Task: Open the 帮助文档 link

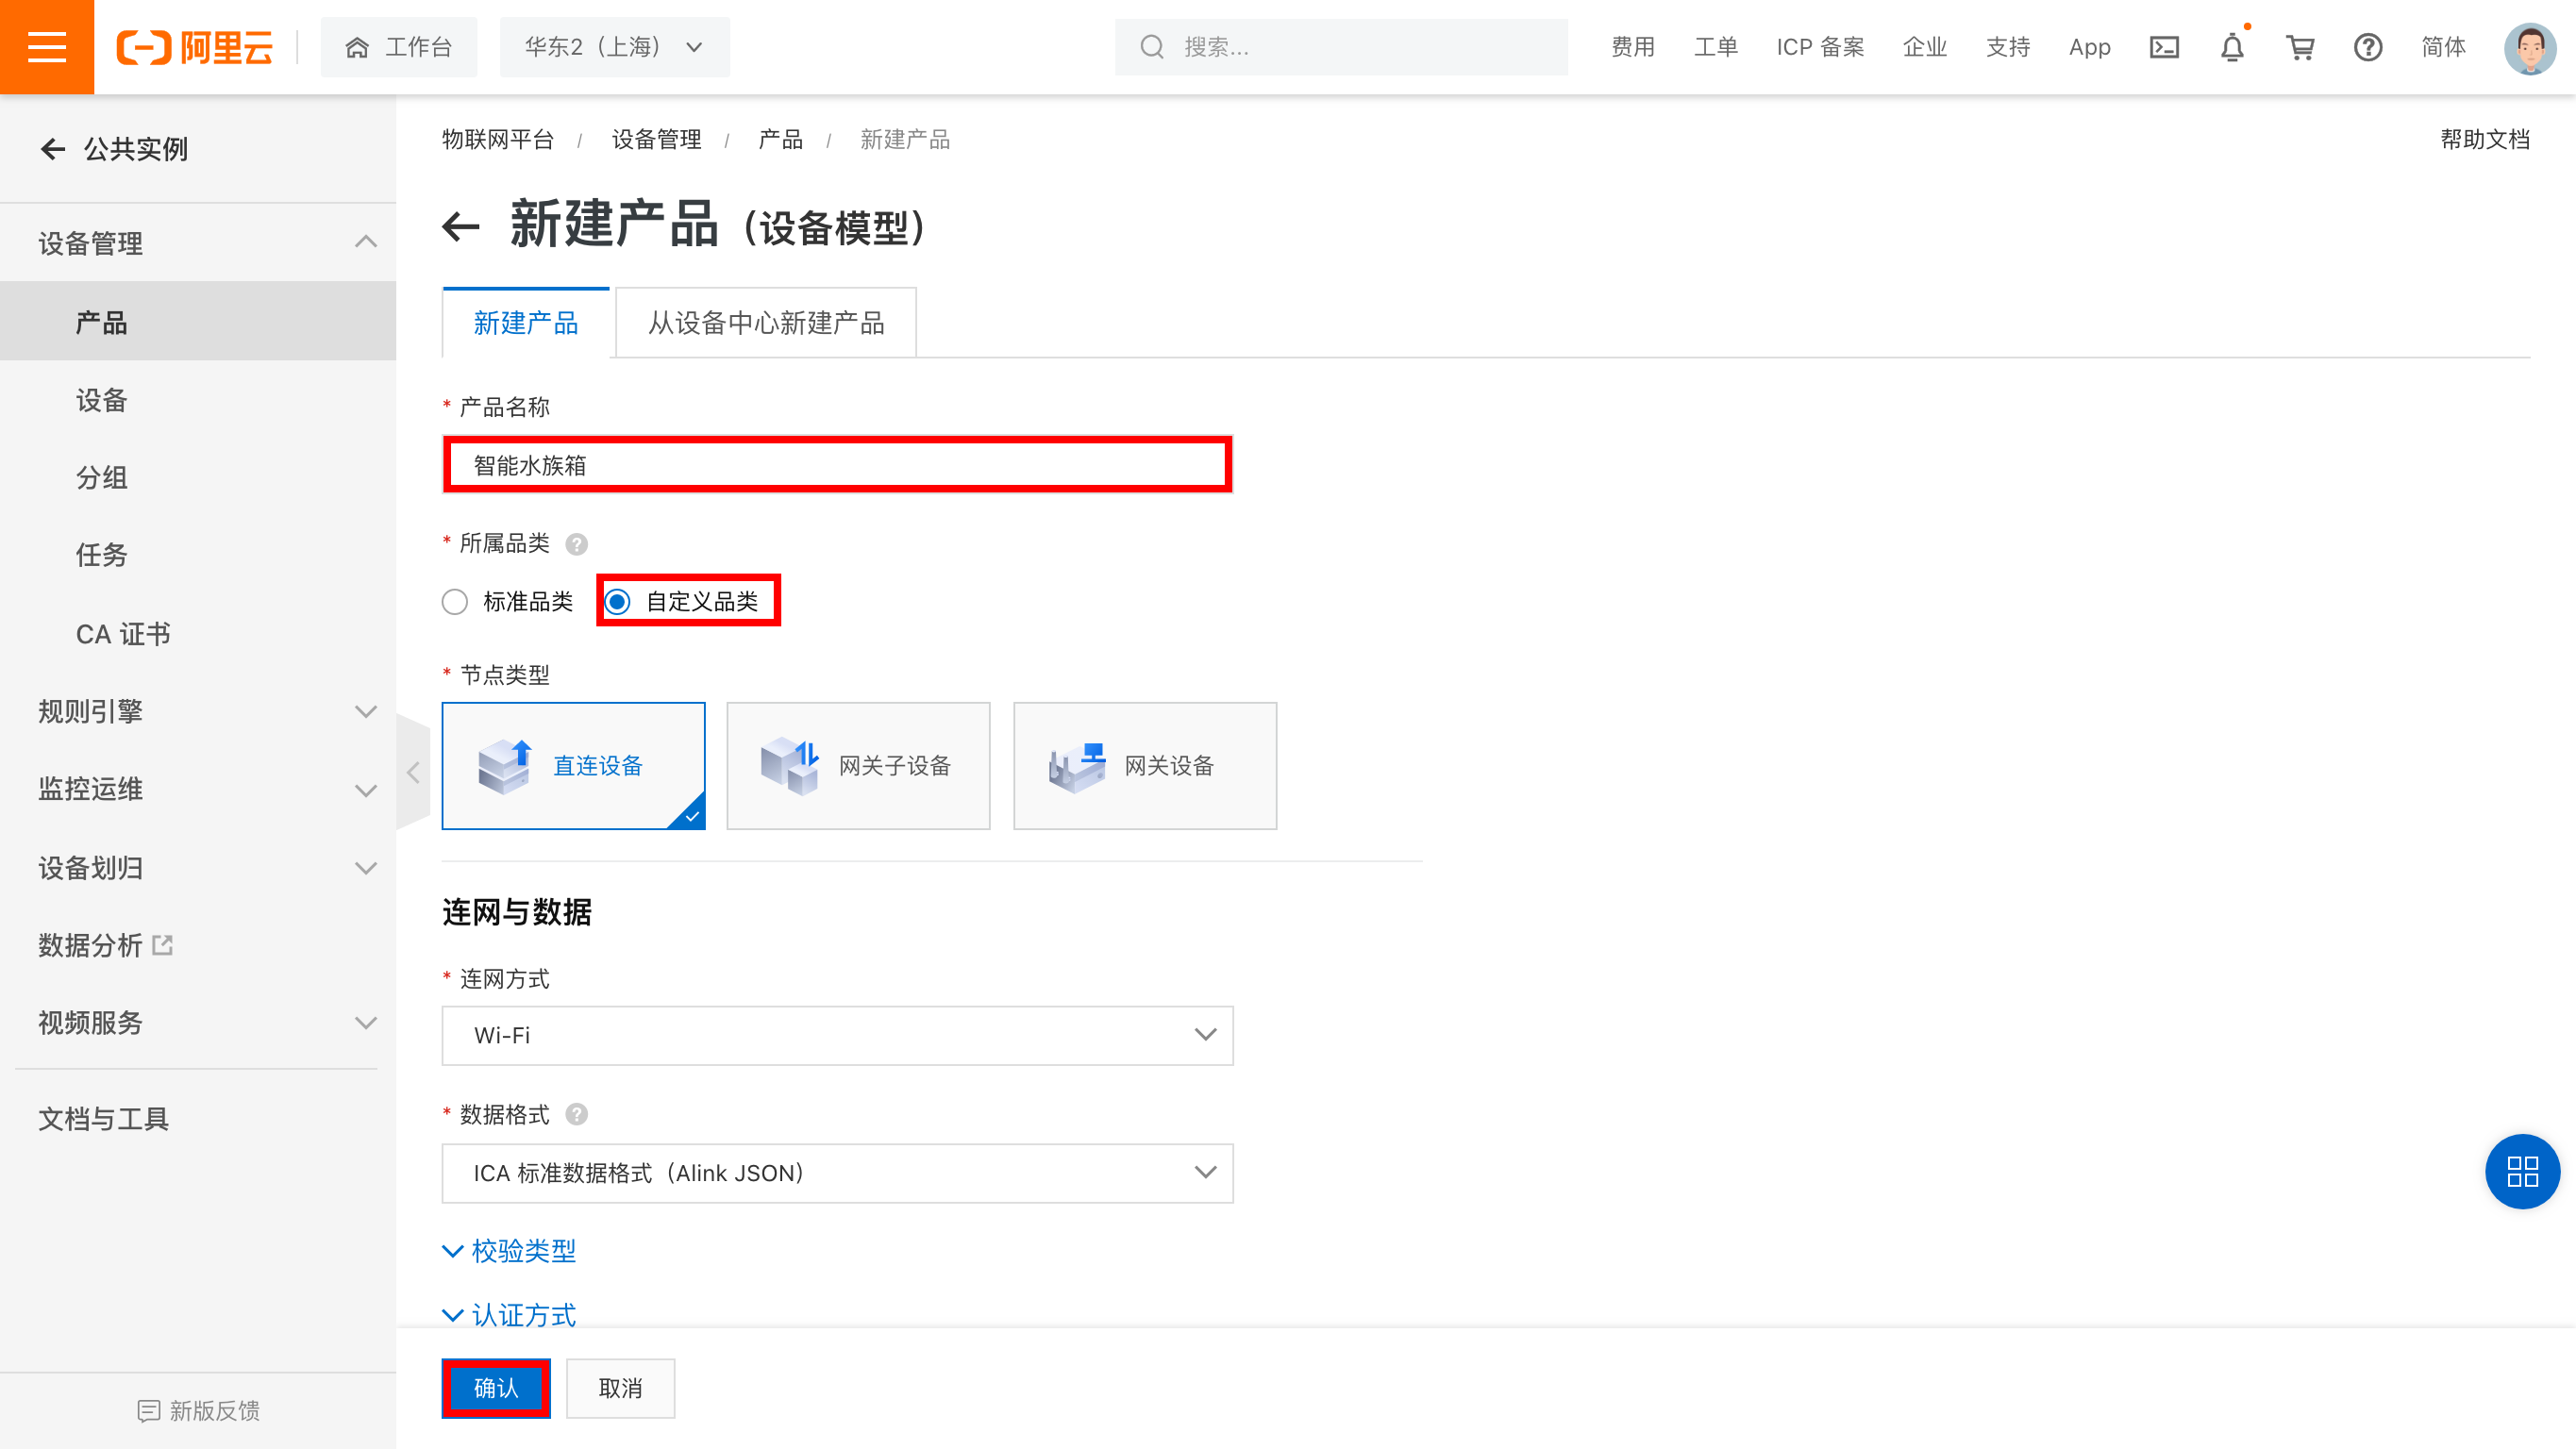Action: point(2486,139)
